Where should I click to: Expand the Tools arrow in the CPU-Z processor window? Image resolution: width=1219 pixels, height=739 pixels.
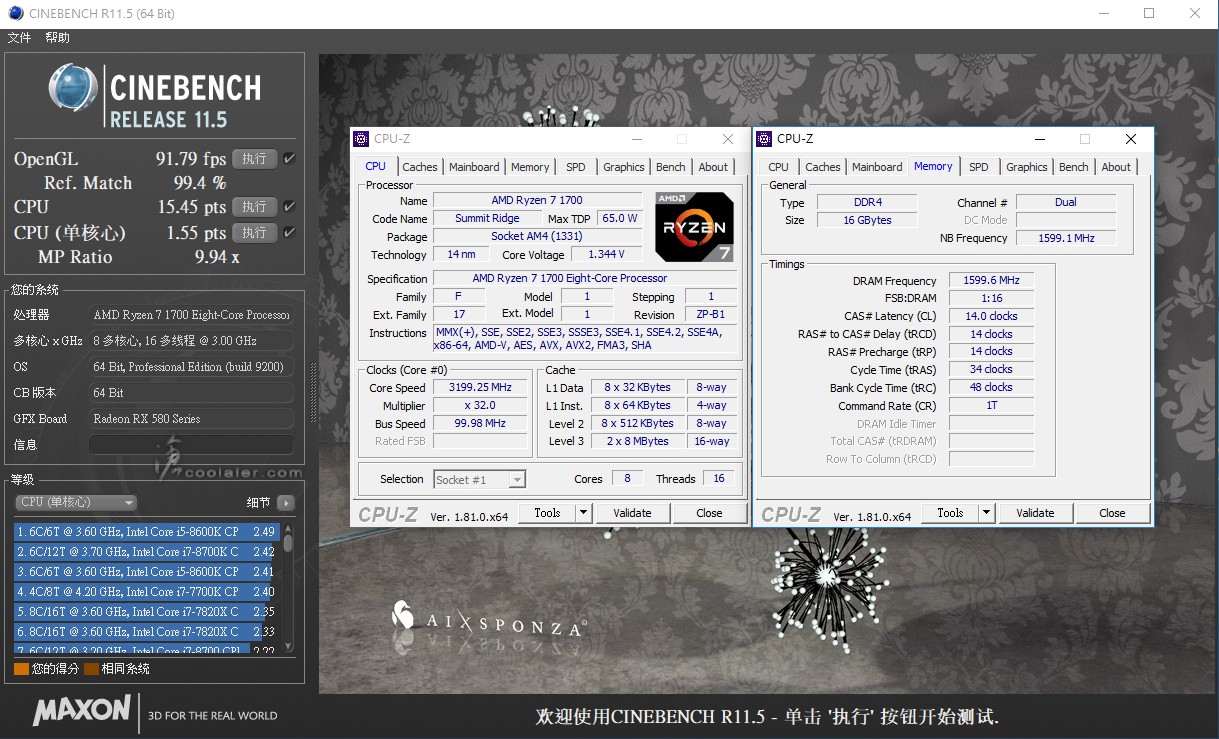(584, 513)
